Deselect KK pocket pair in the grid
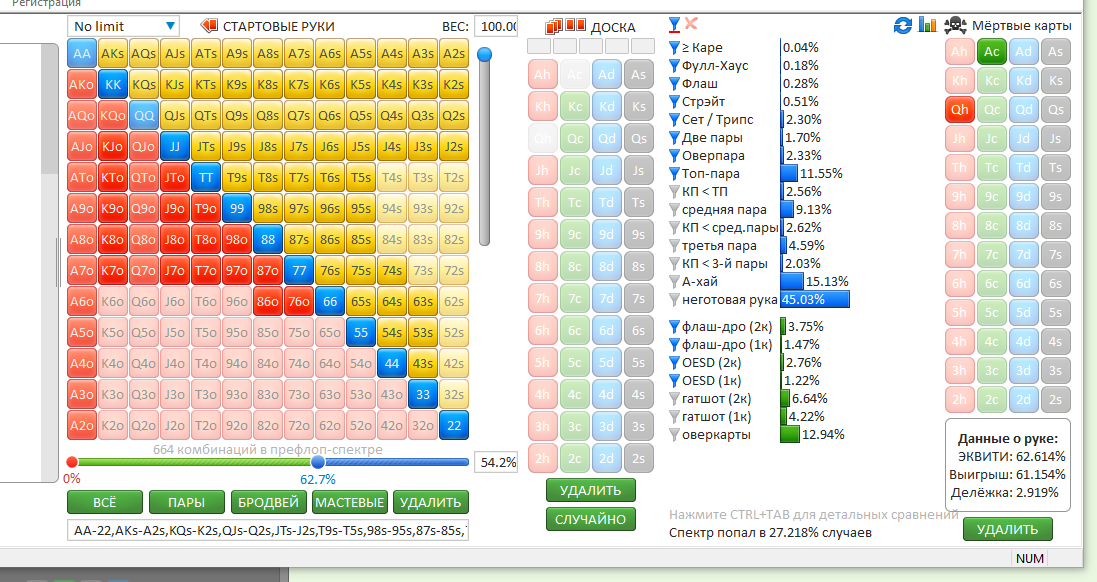The height and width of the screenshot is (582, 1097). tap(113, 85)
